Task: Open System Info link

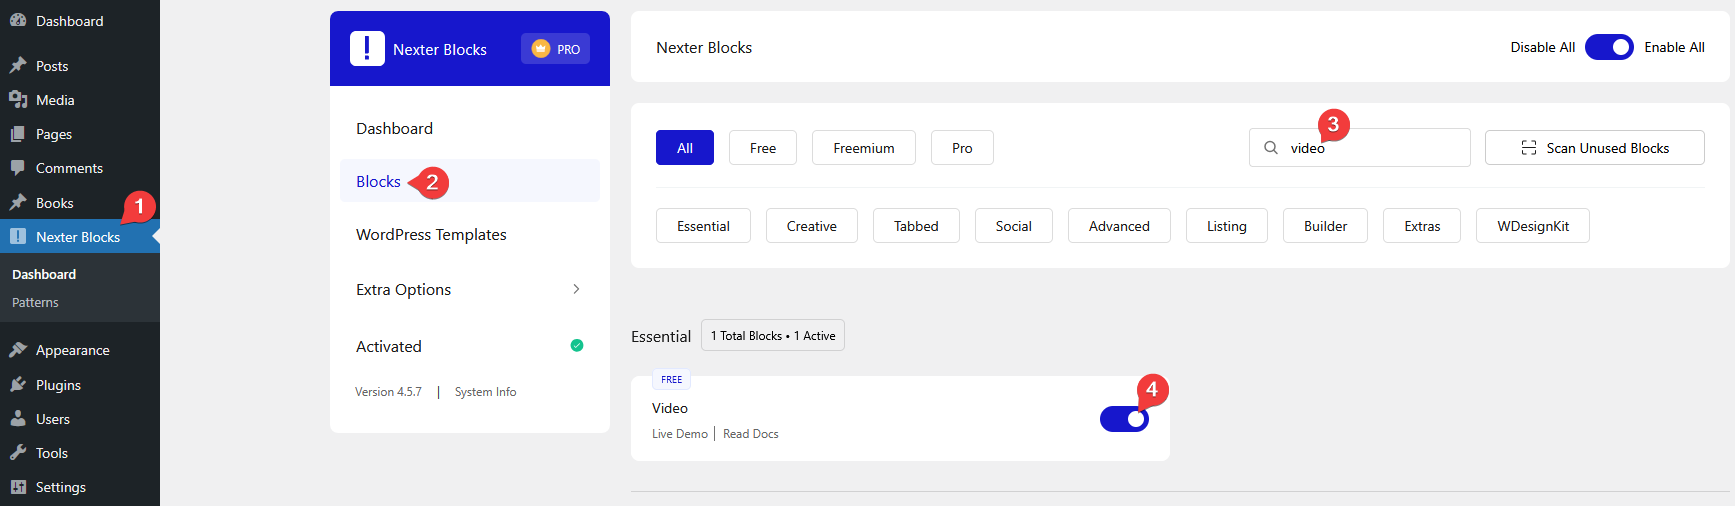Action: pyautogui.click(x=486, y=392)
